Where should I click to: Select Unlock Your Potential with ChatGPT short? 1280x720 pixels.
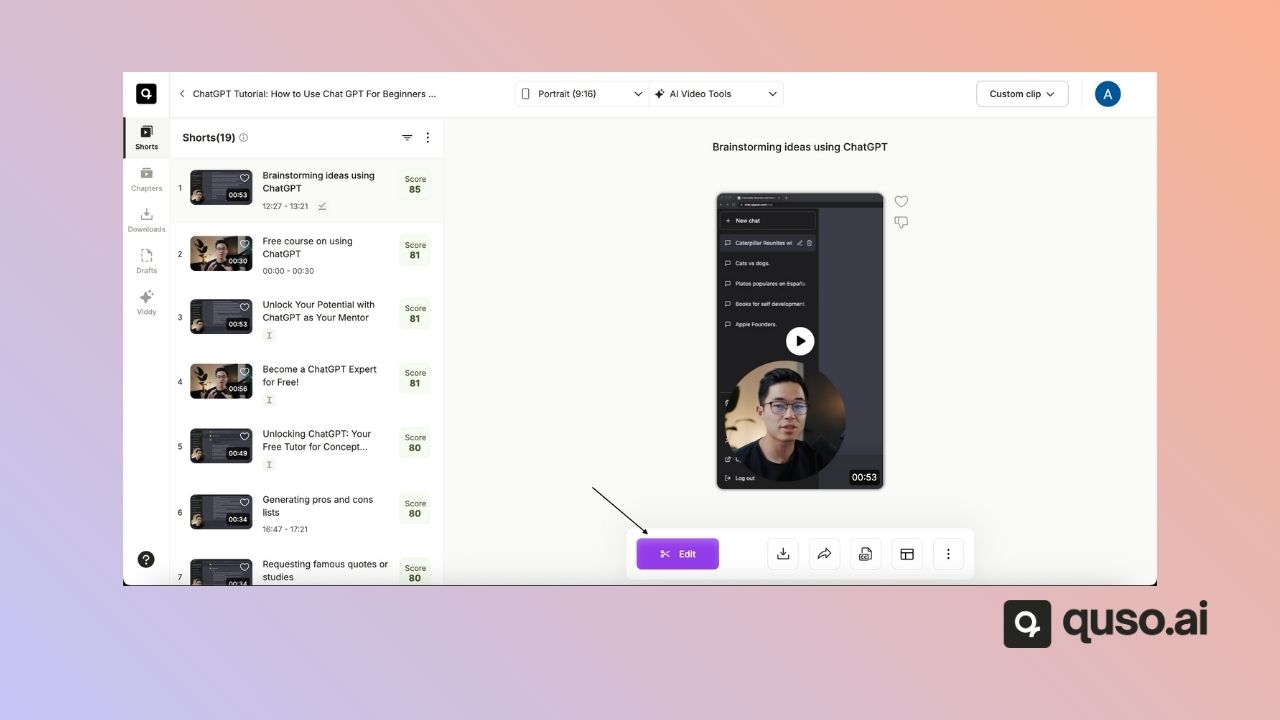point(306,318)
